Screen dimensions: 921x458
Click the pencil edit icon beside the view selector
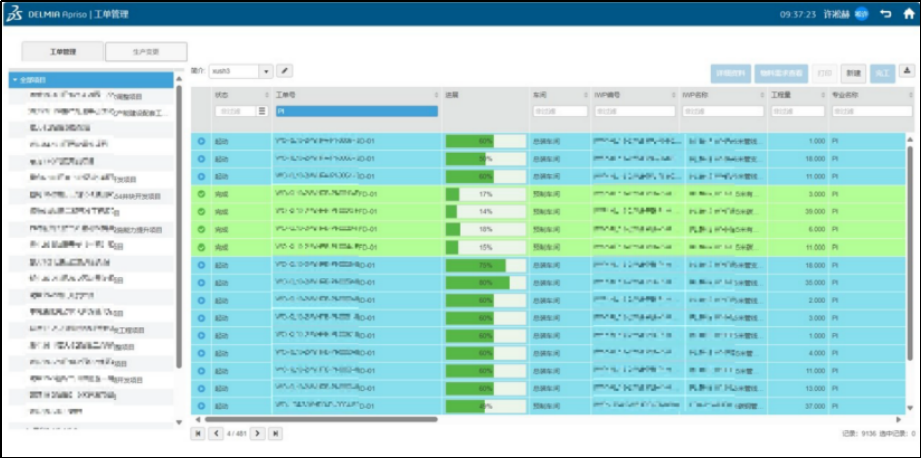(285, 71)
